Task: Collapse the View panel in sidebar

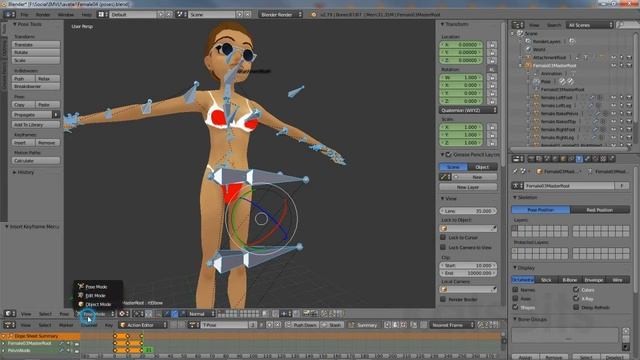Action: (x=442, y=198)
